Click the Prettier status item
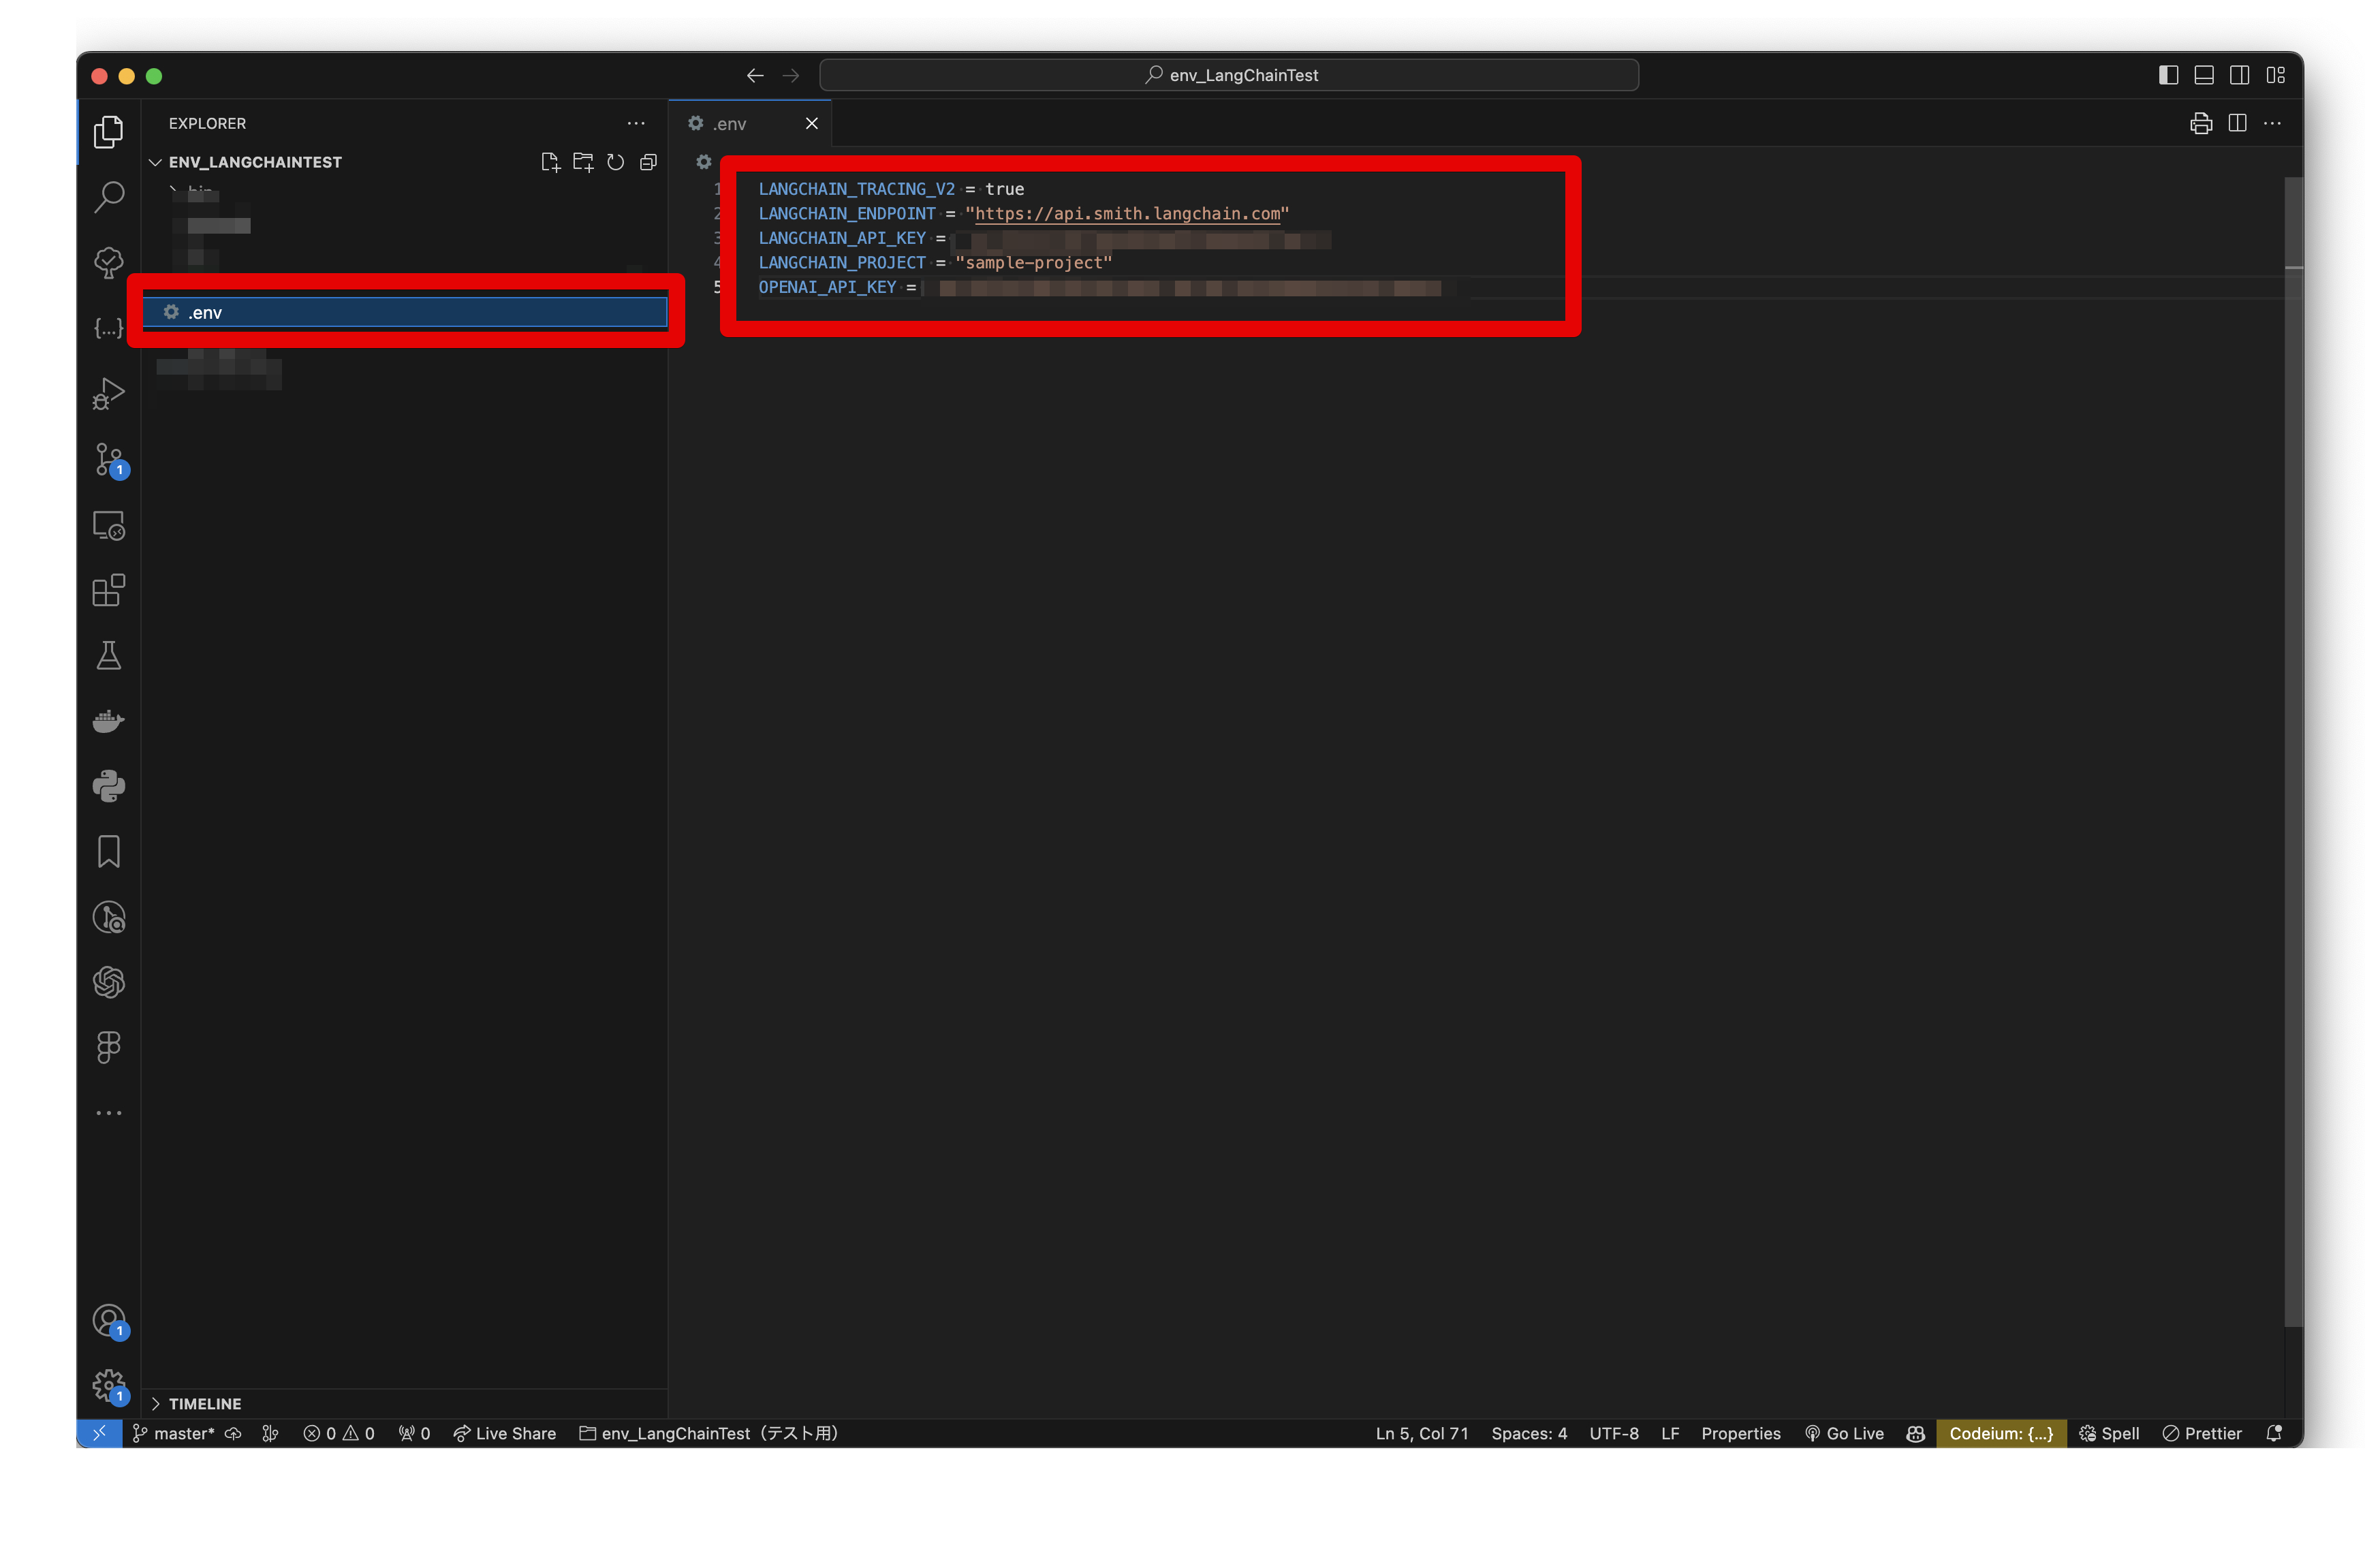Image resolution: width=2380 pixels, height=1549 pixels. (2201, 1433)
